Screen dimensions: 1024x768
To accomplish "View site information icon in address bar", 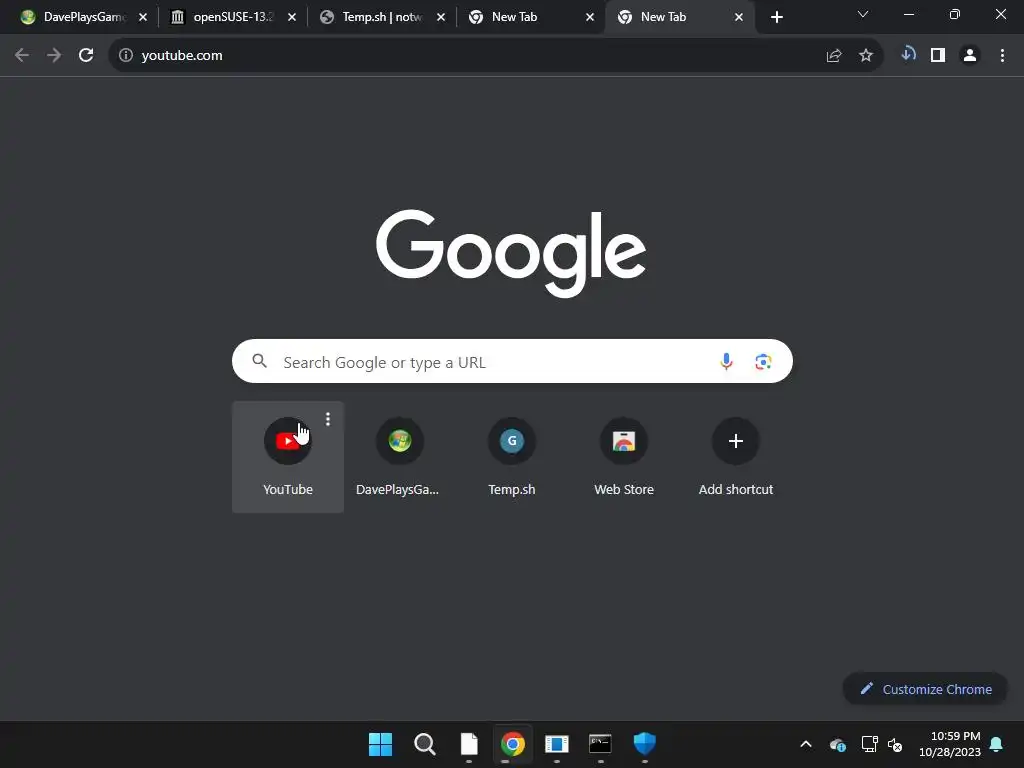I will (x=126, y=56).
